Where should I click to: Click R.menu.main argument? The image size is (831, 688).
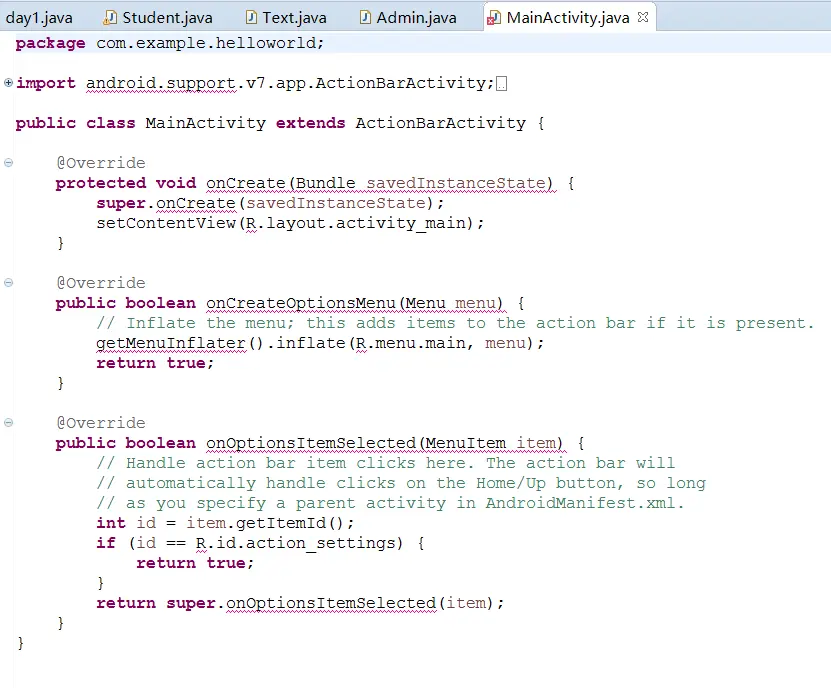click(x=411, y=343)
